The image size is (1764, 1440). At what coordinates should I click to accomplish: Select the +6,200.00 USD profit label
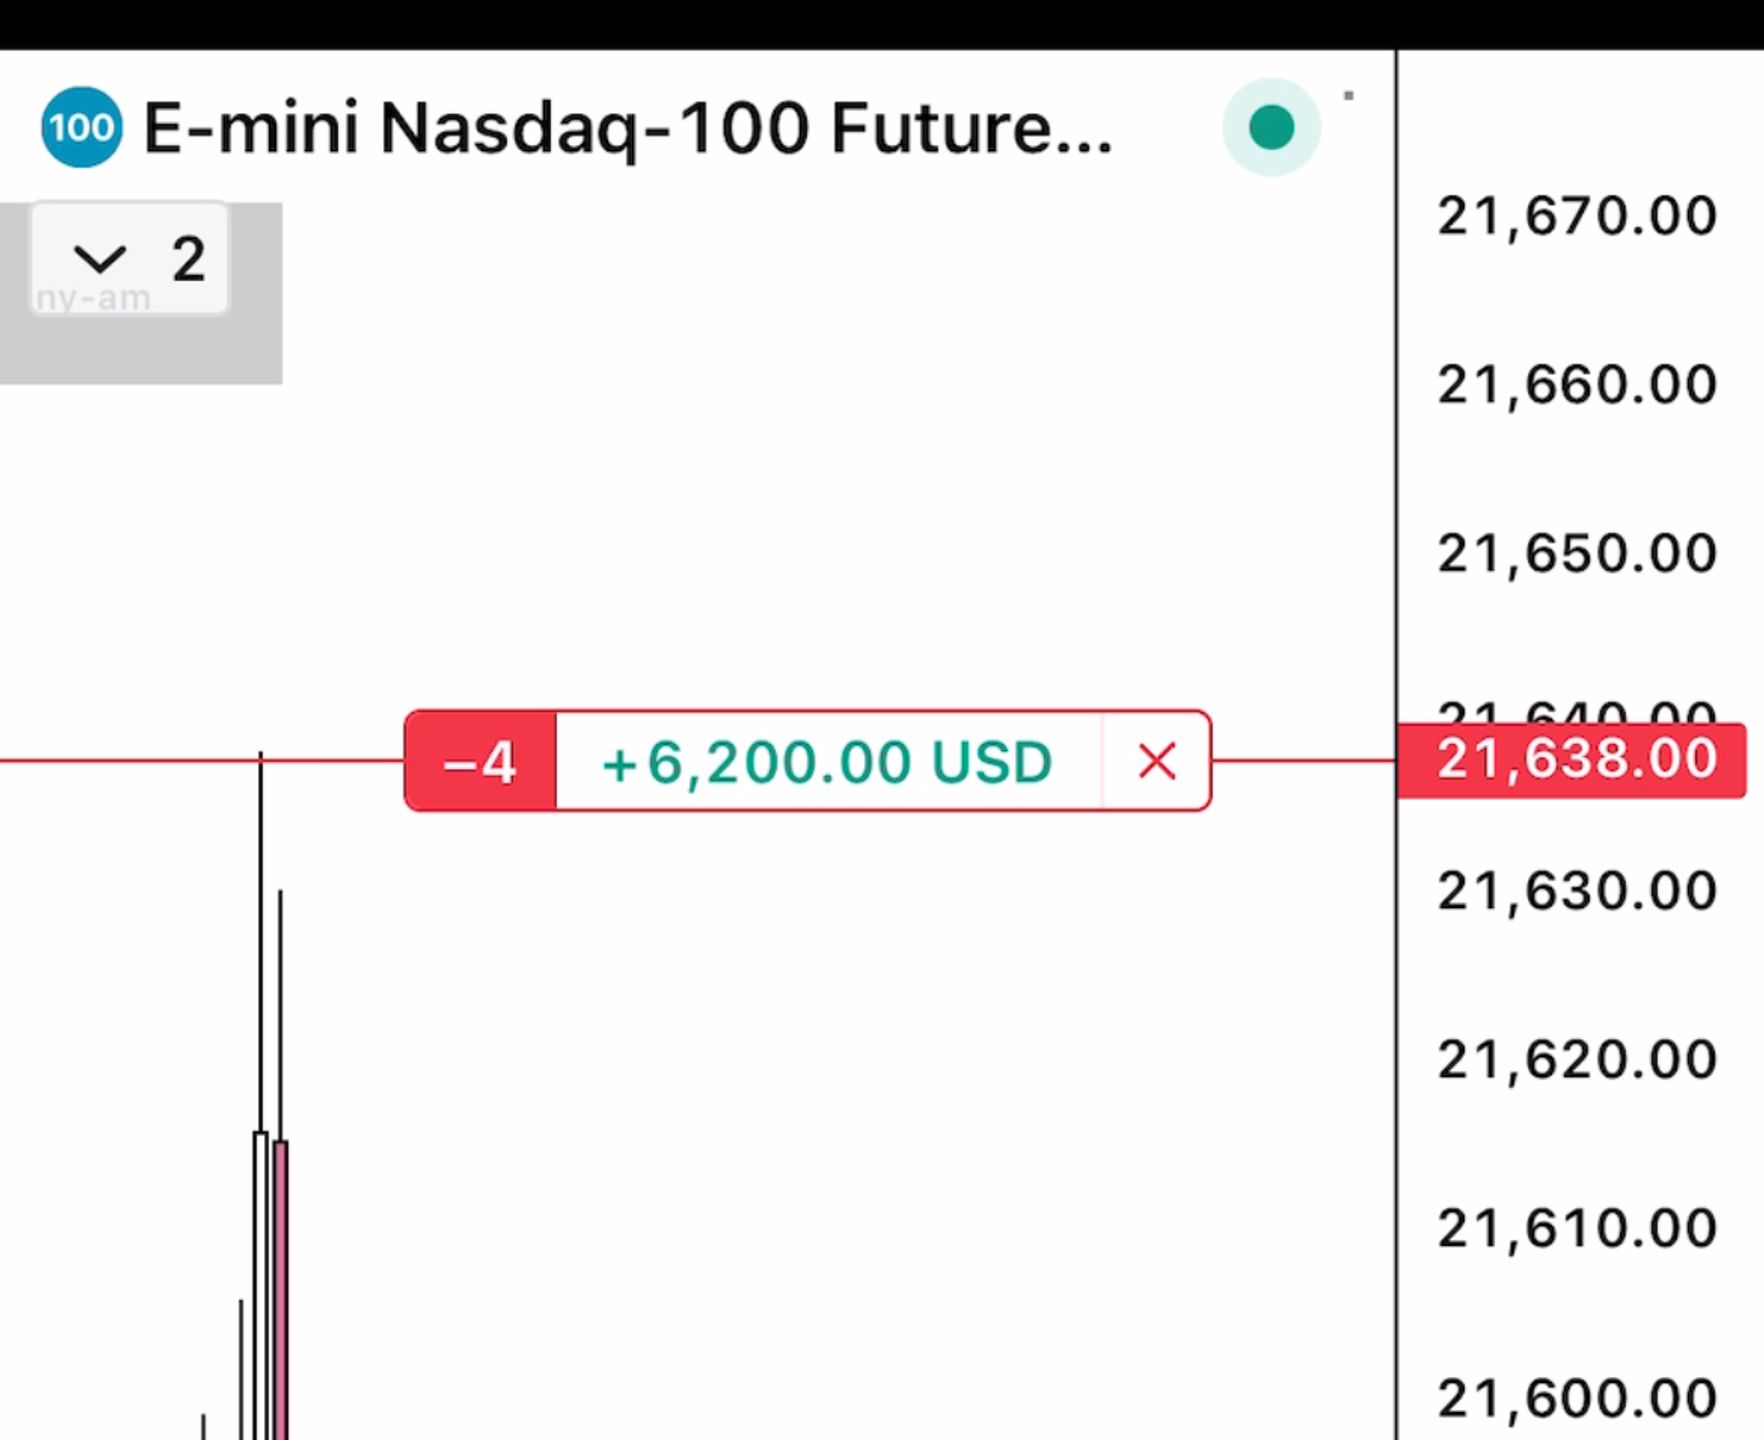(827, 763)
